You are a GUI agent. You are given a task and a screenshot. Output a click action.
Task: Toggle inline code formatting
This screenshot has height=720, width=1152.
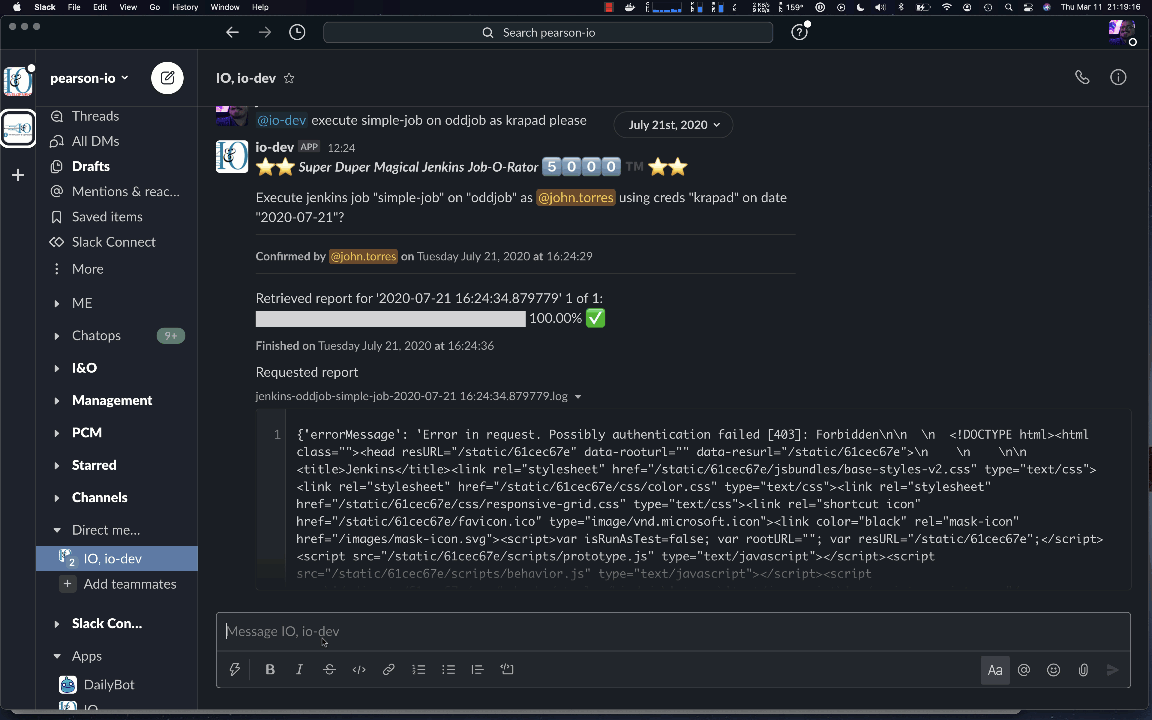coord(359,669)
